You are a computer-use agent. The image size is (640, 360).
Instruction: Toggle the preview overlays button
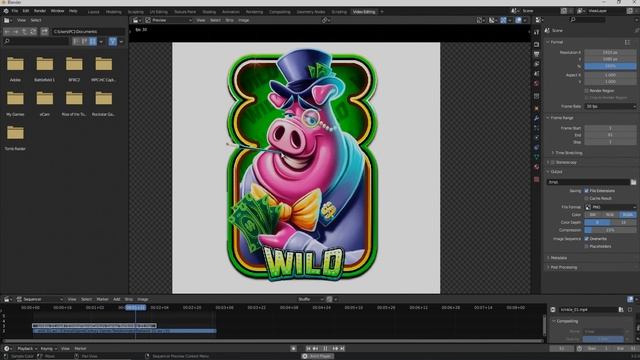518,20
